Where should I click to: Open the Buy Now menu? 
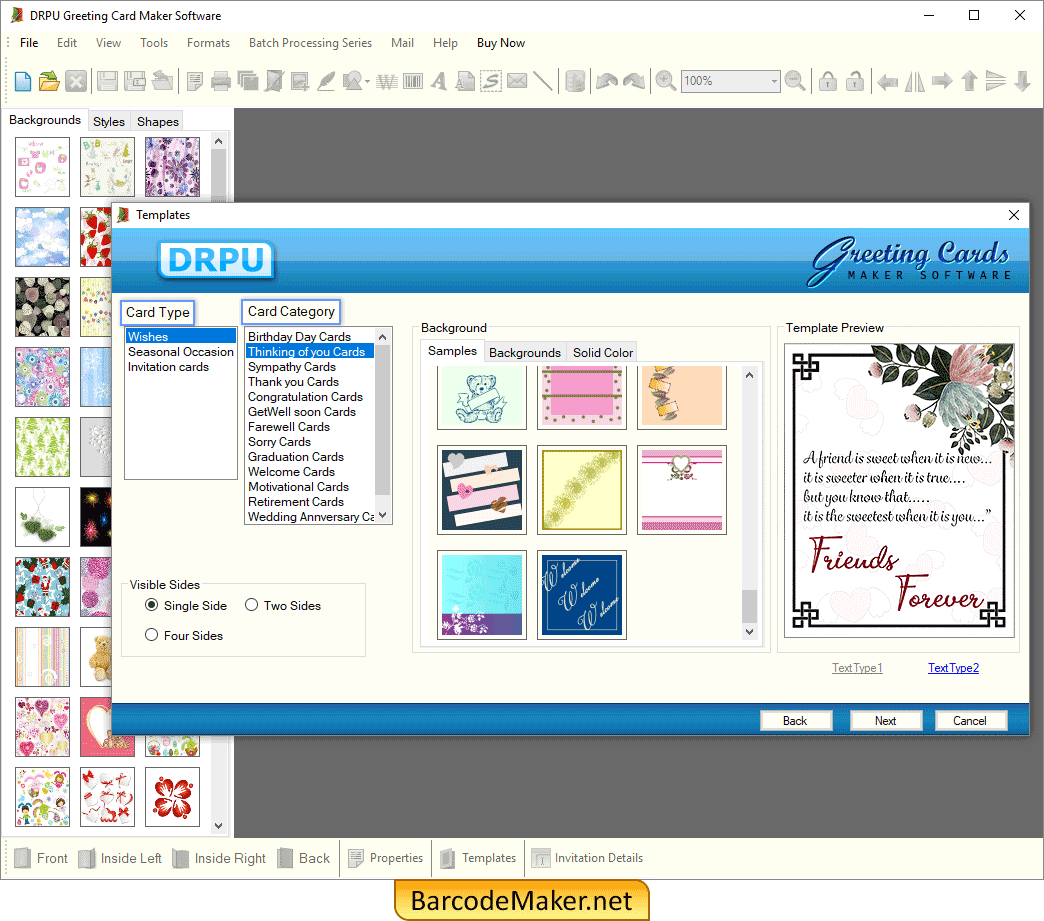501,43
